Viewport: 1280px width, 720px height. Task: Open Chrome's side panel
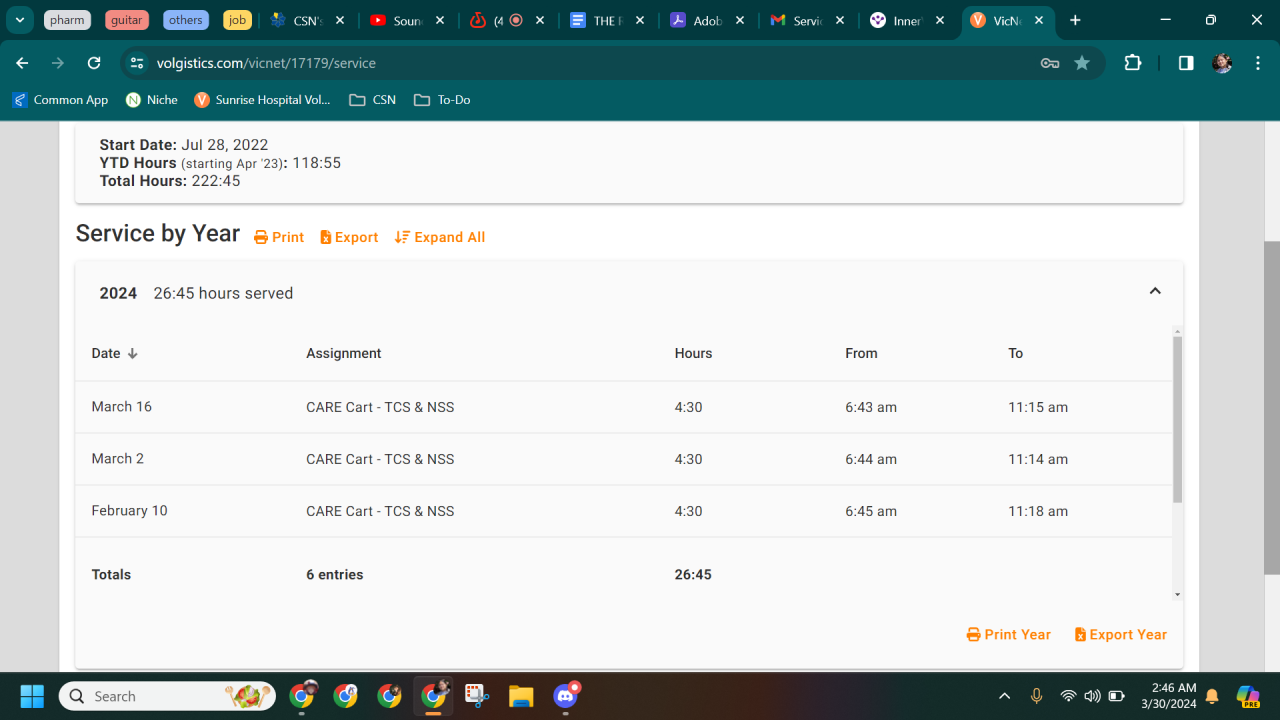(1186, 63)
